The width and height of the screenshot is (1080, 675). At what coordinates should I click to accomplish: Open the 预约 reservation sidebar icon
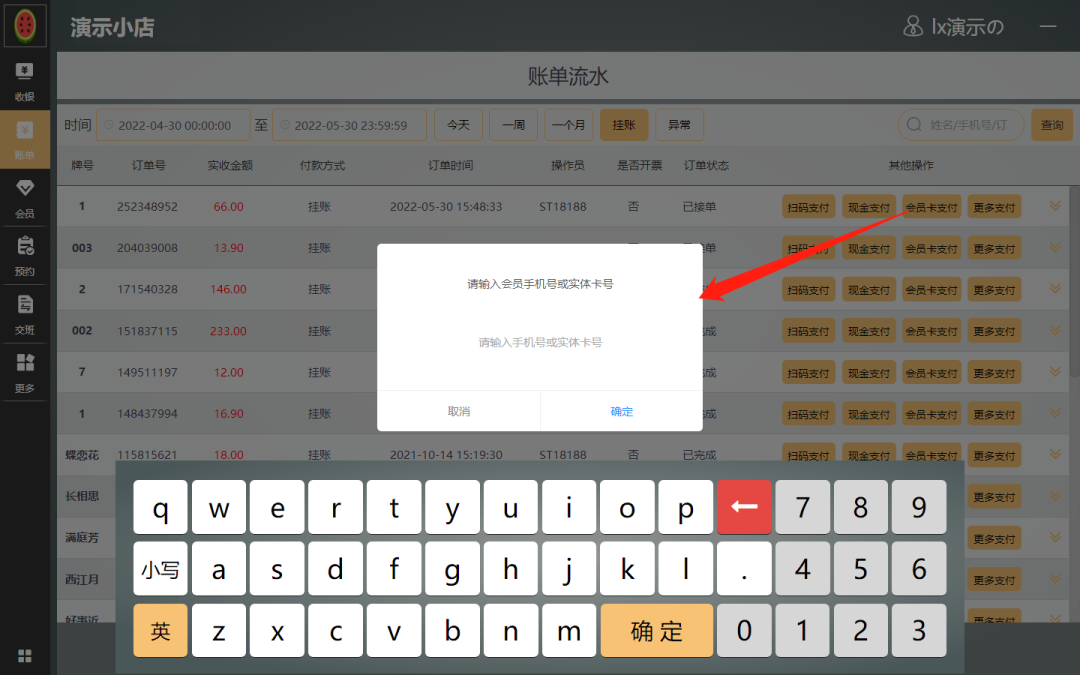[x=25, y=256]
